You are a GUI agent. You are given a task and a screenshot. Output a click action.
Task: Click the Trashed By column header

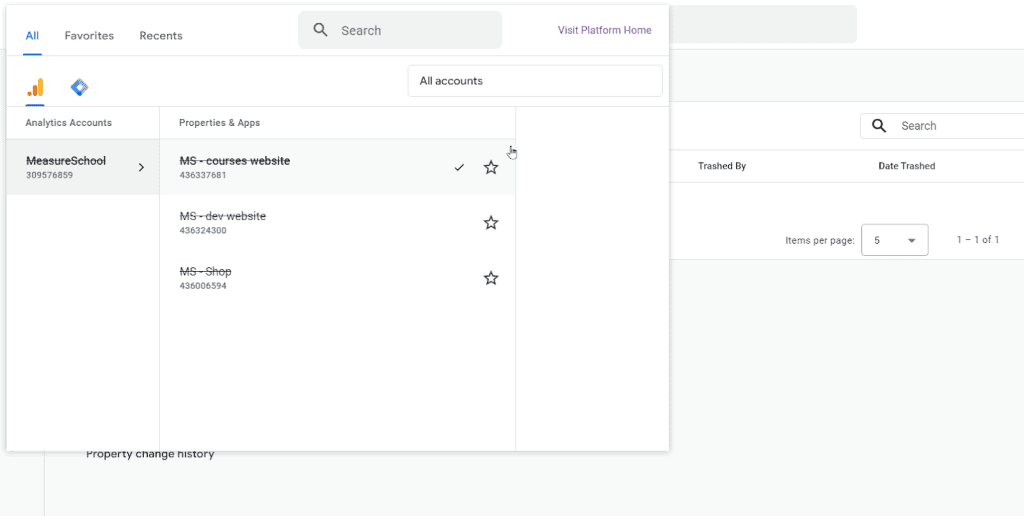(x=722, y=166)
